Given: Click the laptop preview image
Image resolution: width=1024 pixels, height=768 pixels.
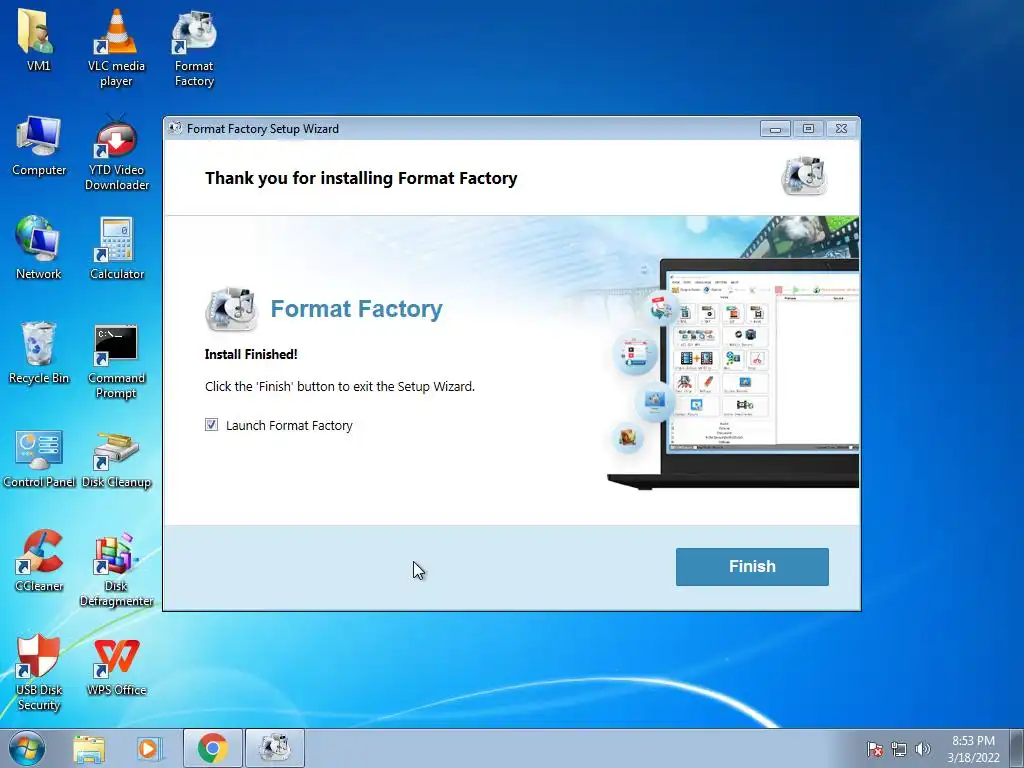Looking at the screenshot, I should pyautogui.click(x=731, y=372).
